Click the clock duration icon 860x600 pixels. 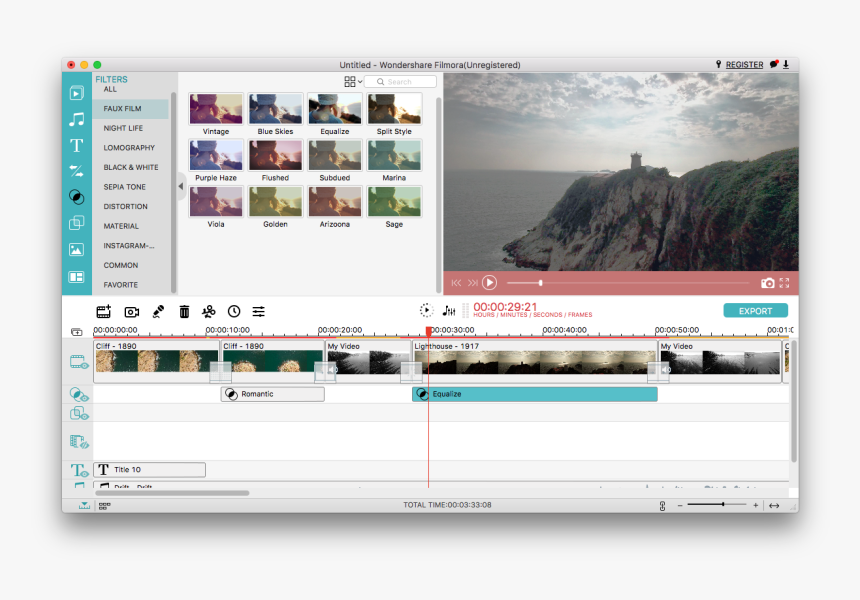(235, 312)
